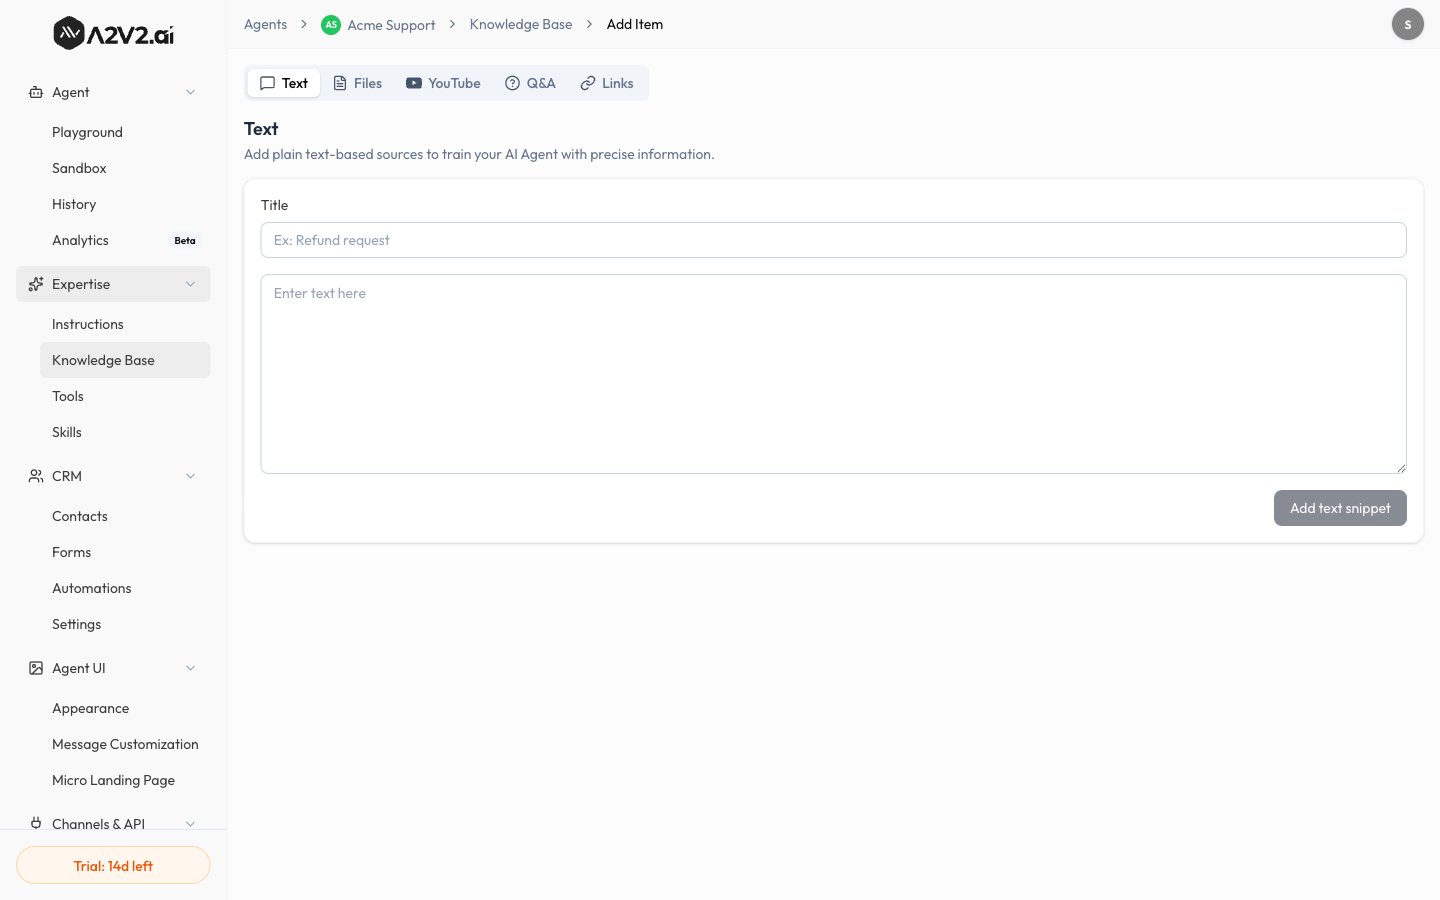1440x900 pixels.
Task: Click the Text speech bubble icon
Action: click(268, 83)
